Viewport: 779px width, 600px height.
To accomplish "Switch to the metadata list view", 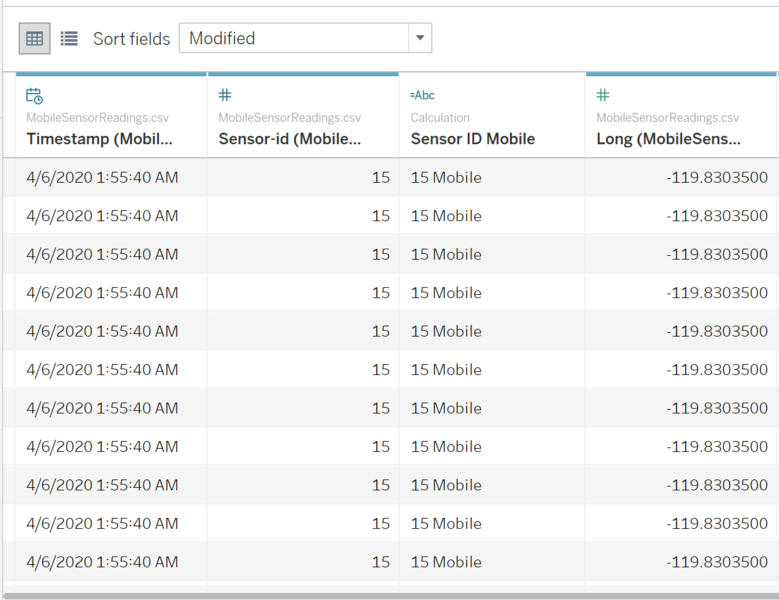I will point(69,39).
